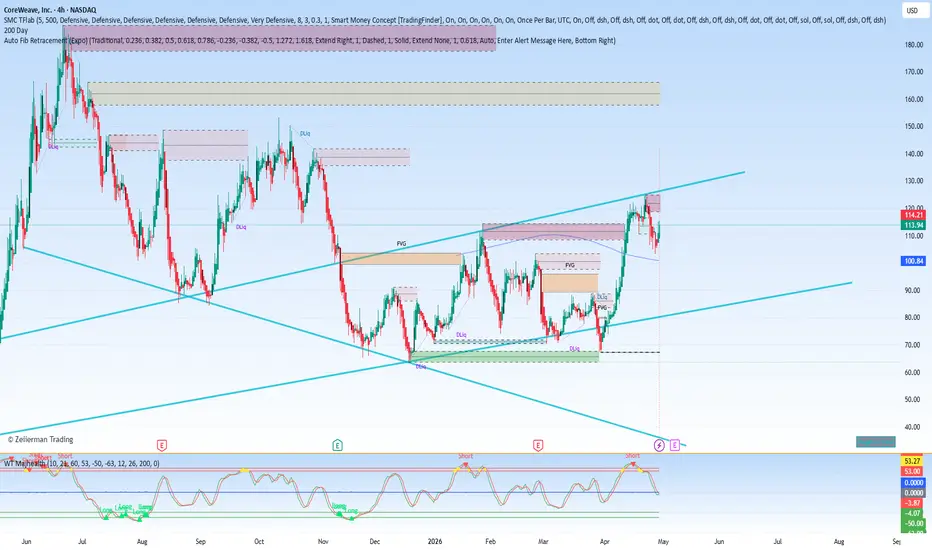Click the yellow 53.27 oscillator value label

coord(912,461)
